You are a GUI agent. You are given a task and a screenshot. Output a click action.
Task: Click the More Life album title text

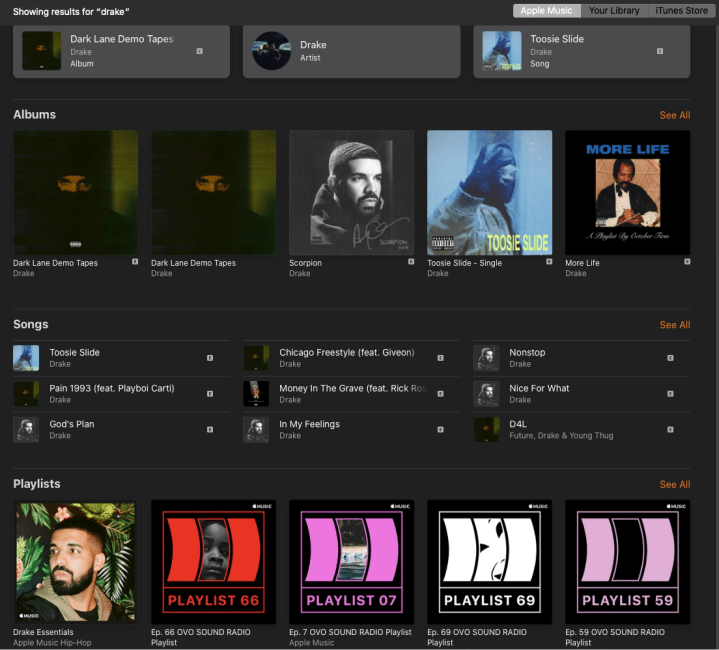(582, 263)
